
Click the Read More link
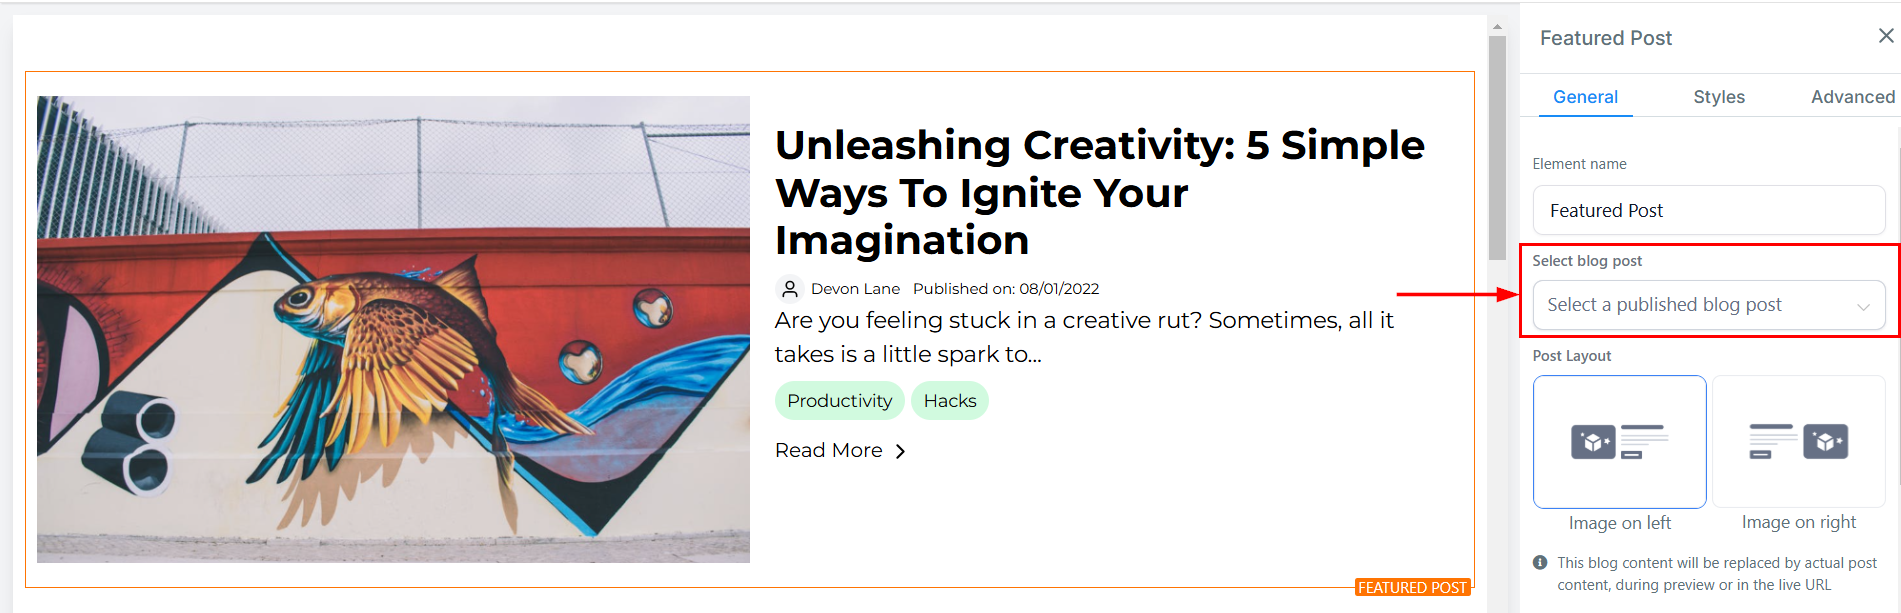point(829,451)
